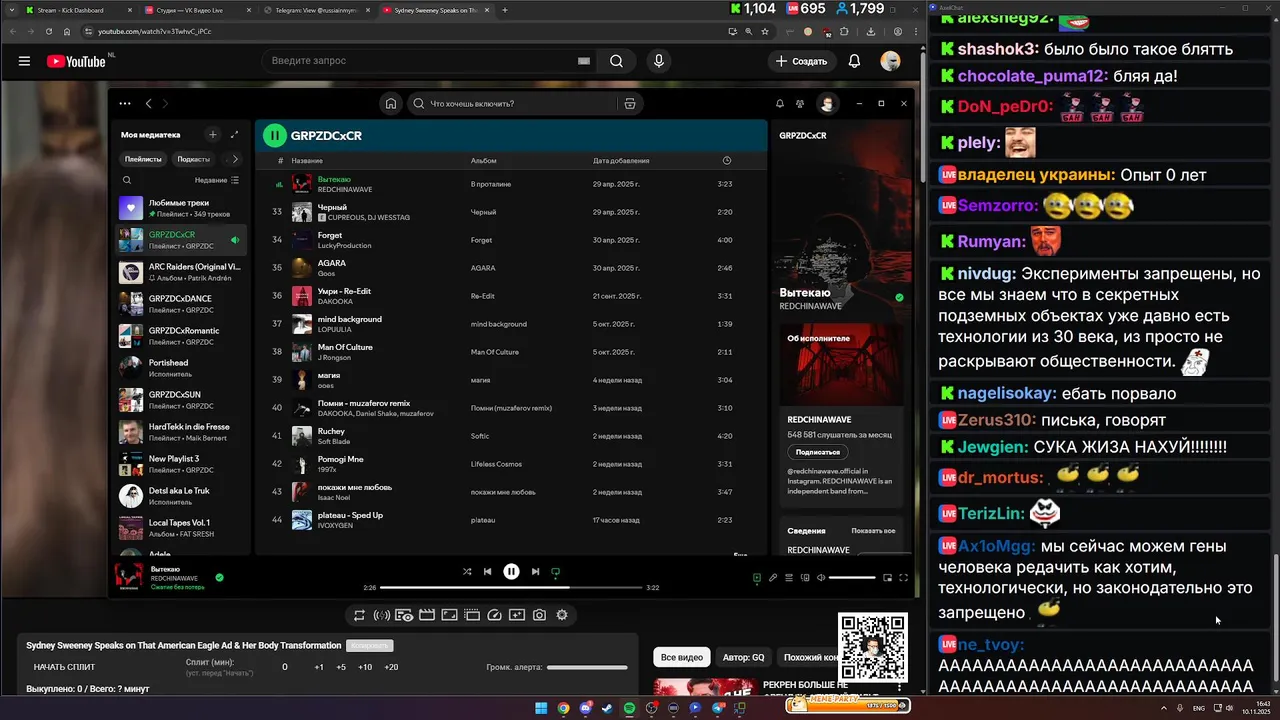1280x720 pixels.
Task: Click the Название column header
Action: point(307,160)
